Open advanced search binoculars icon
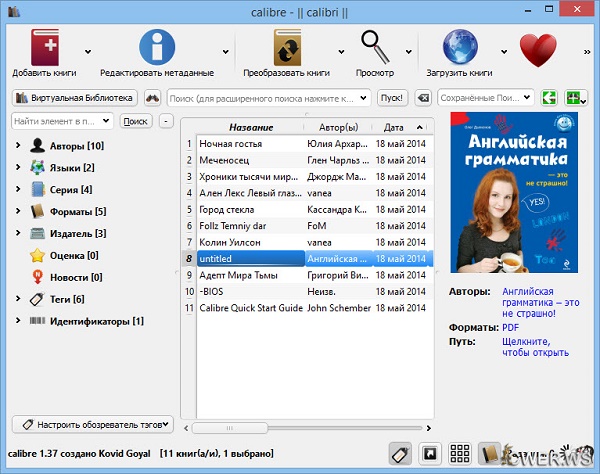600x474 pixels. pyautogui.click(x=153, y=98)
